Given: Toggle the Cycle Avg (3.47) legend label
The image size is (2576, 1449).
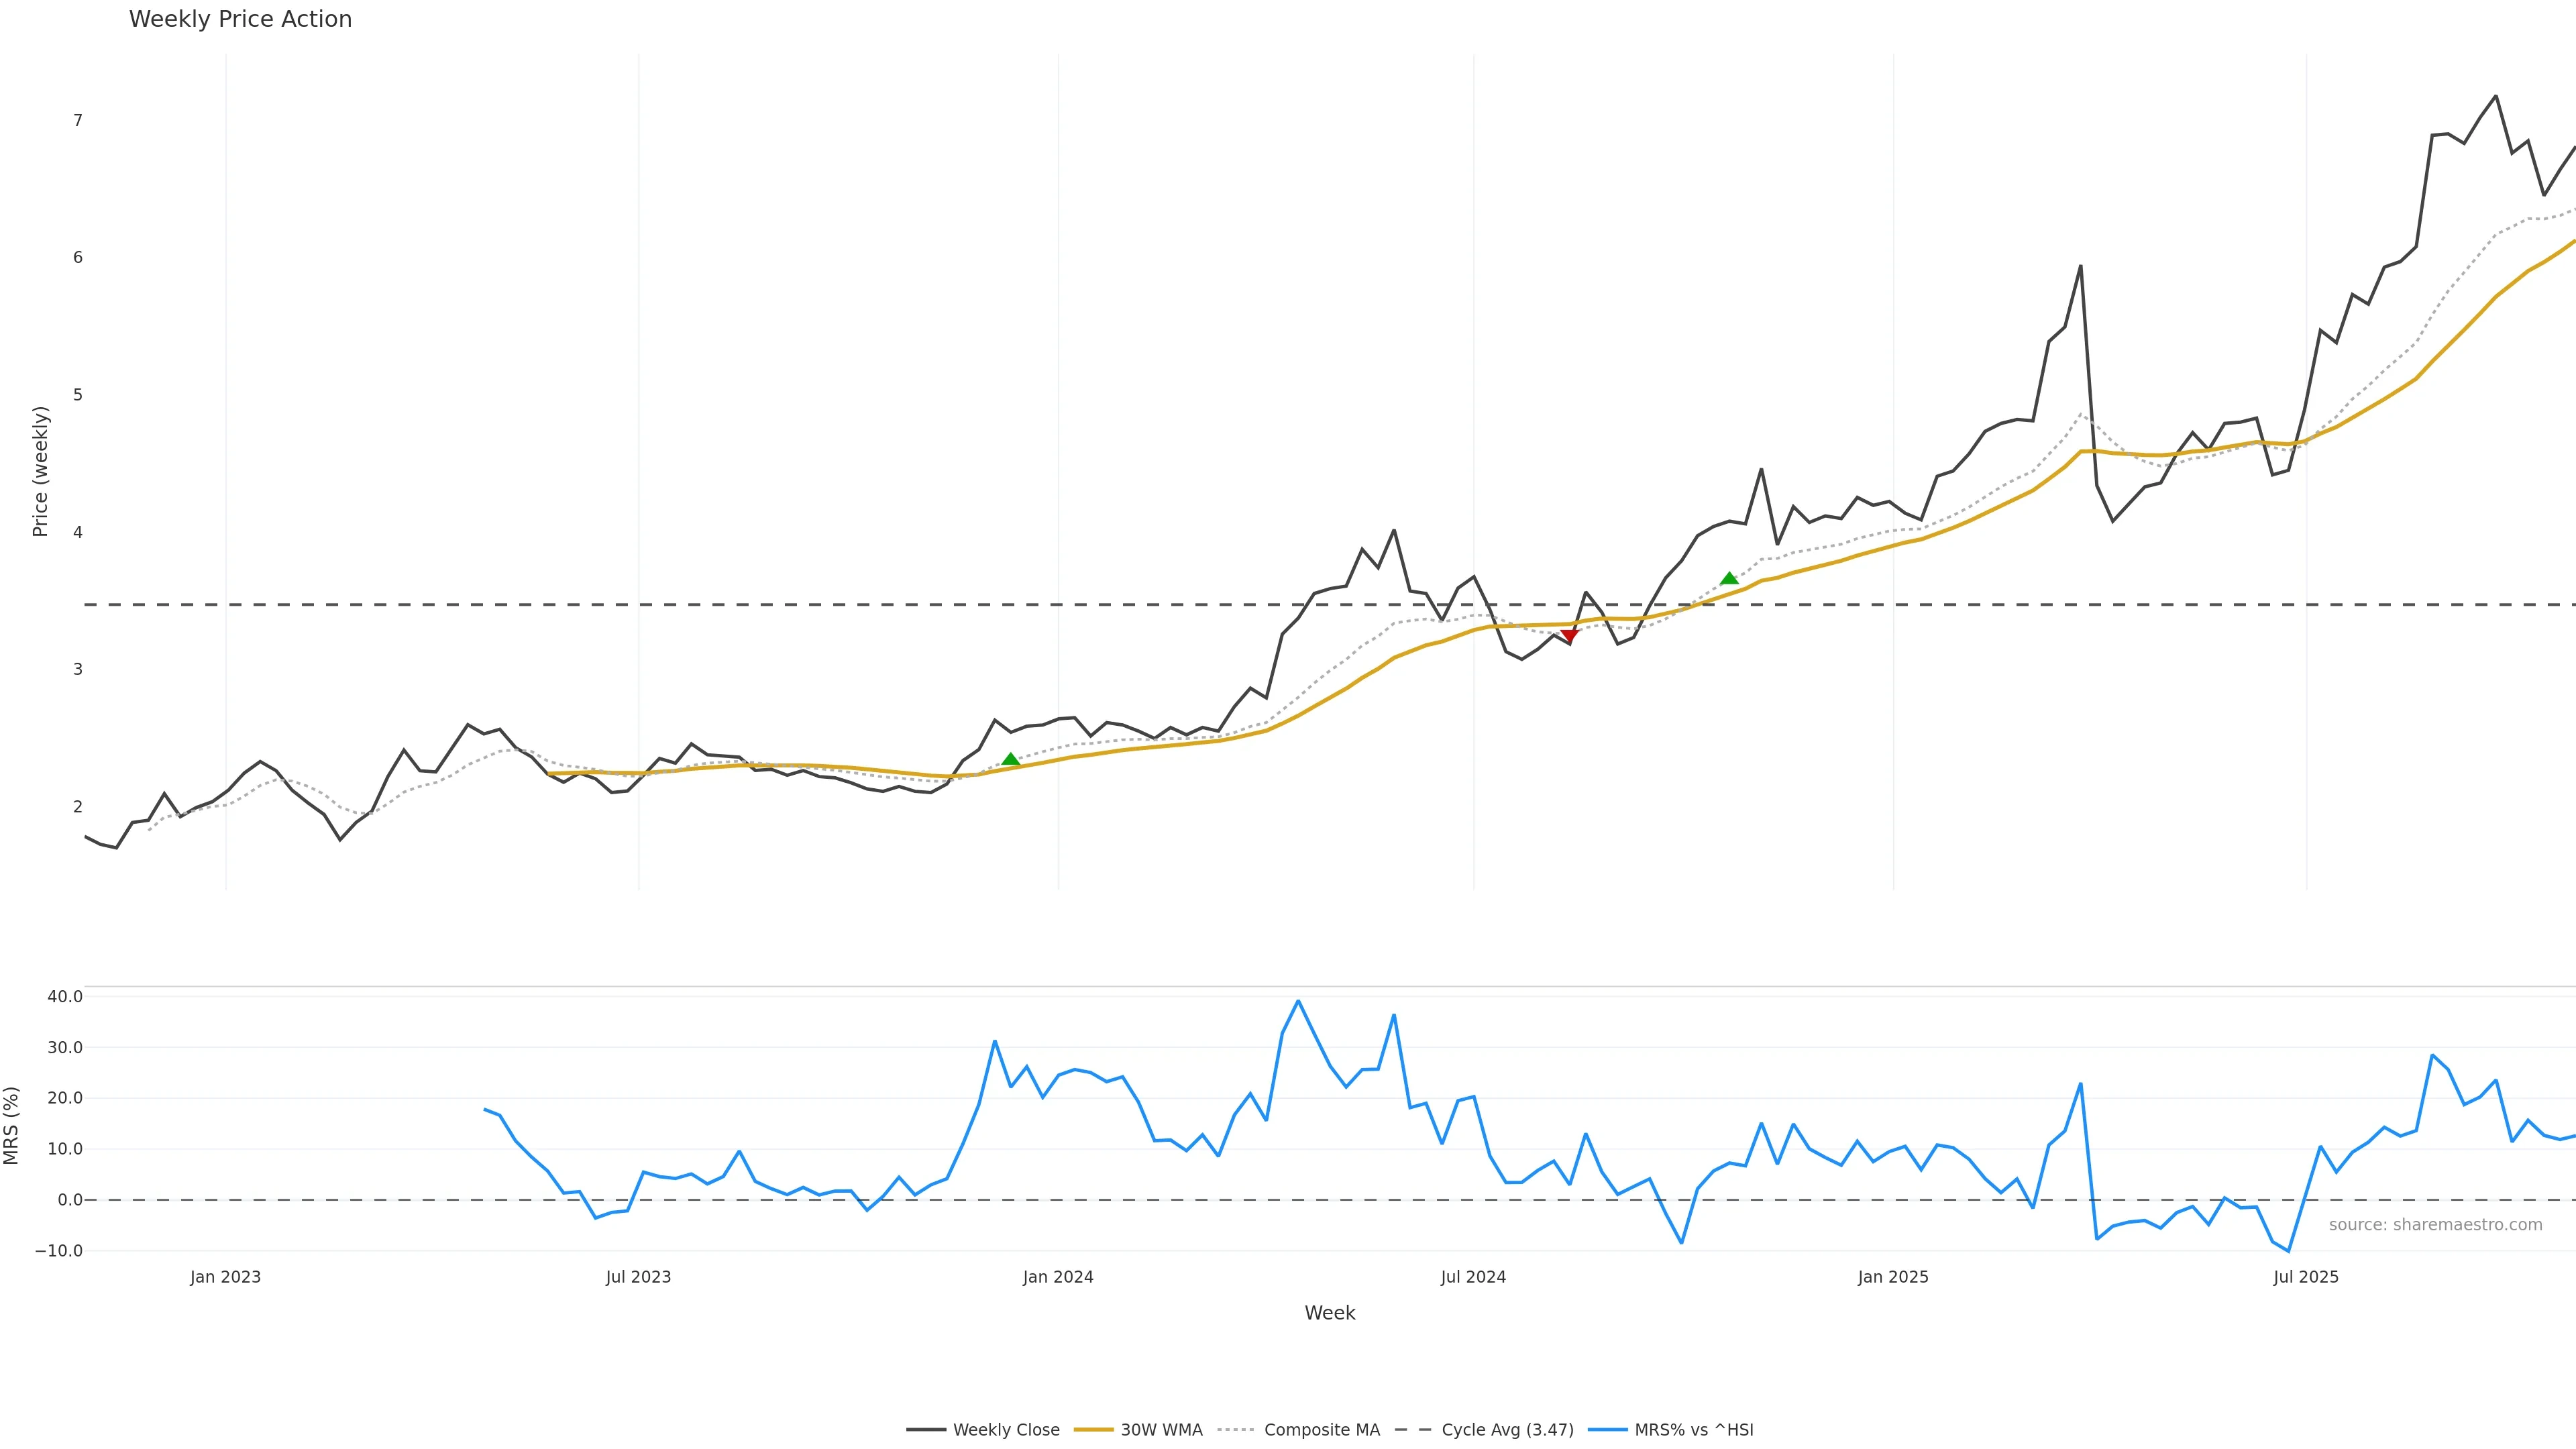Looking at the screenshot, I should (1507, 1430).
